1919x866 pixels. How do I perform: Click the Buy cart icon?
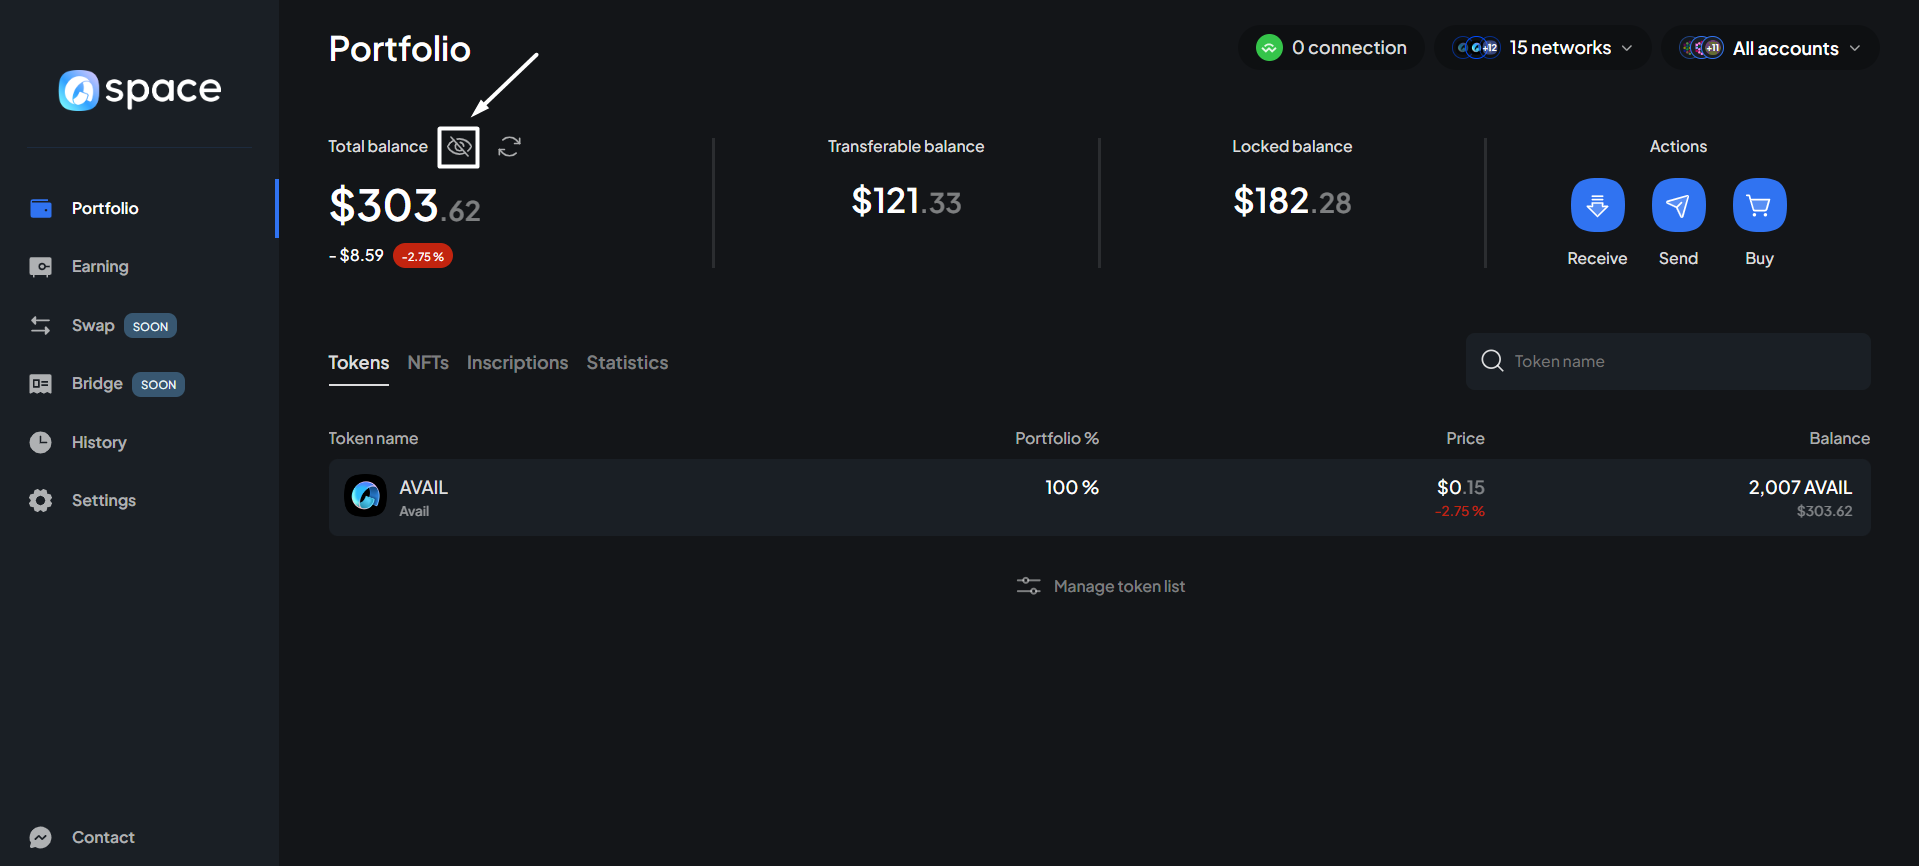1759,205
